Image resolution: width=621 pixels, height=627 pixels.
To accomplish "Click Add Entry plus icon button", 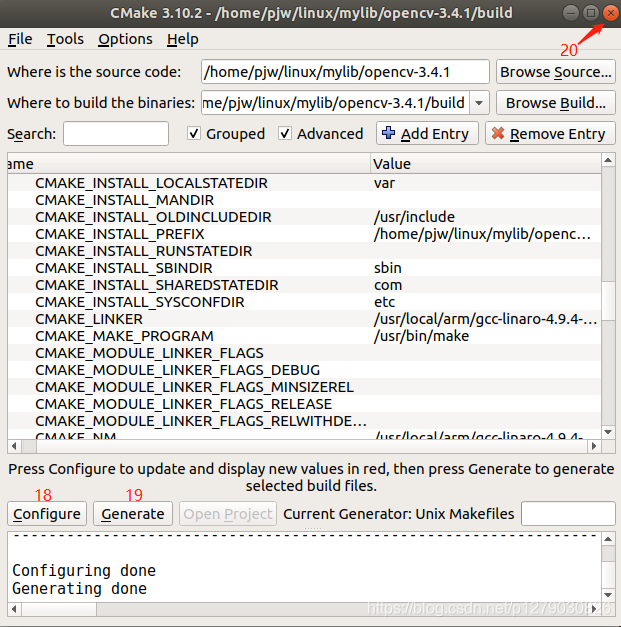I will 427,134.
